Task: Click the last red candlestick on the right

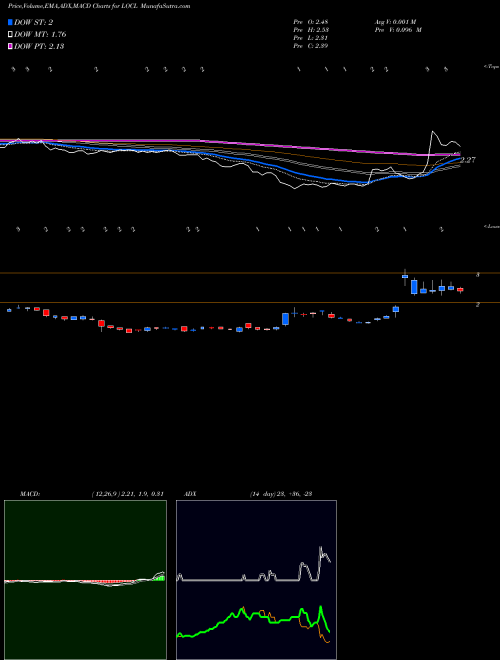Action: [460, 290]
